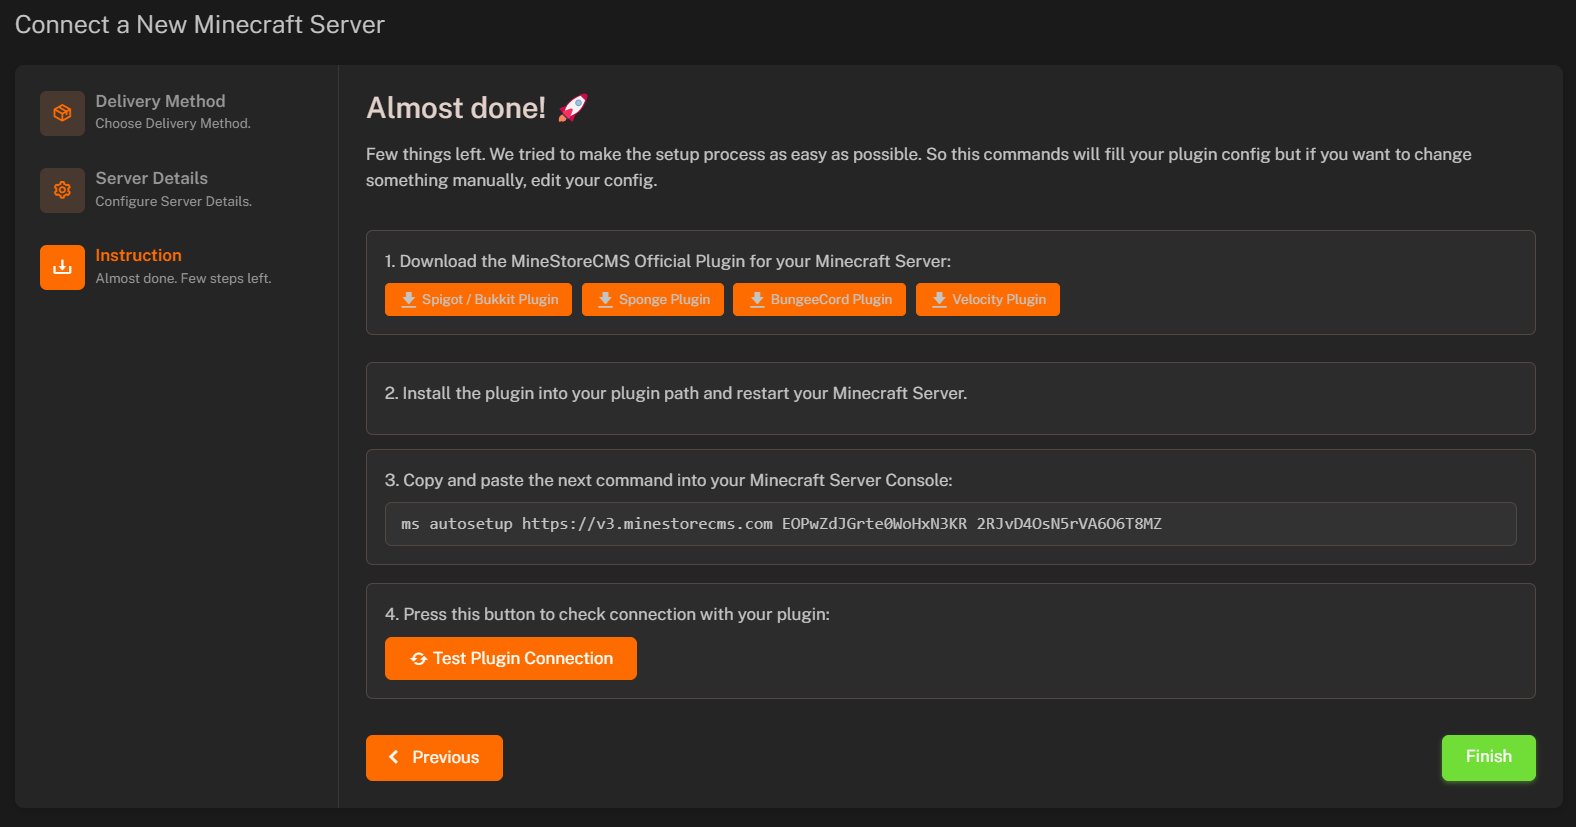This screenshot has width=1576, height=827.
Task: Select the autosetup command field
Action: [950, 524]
